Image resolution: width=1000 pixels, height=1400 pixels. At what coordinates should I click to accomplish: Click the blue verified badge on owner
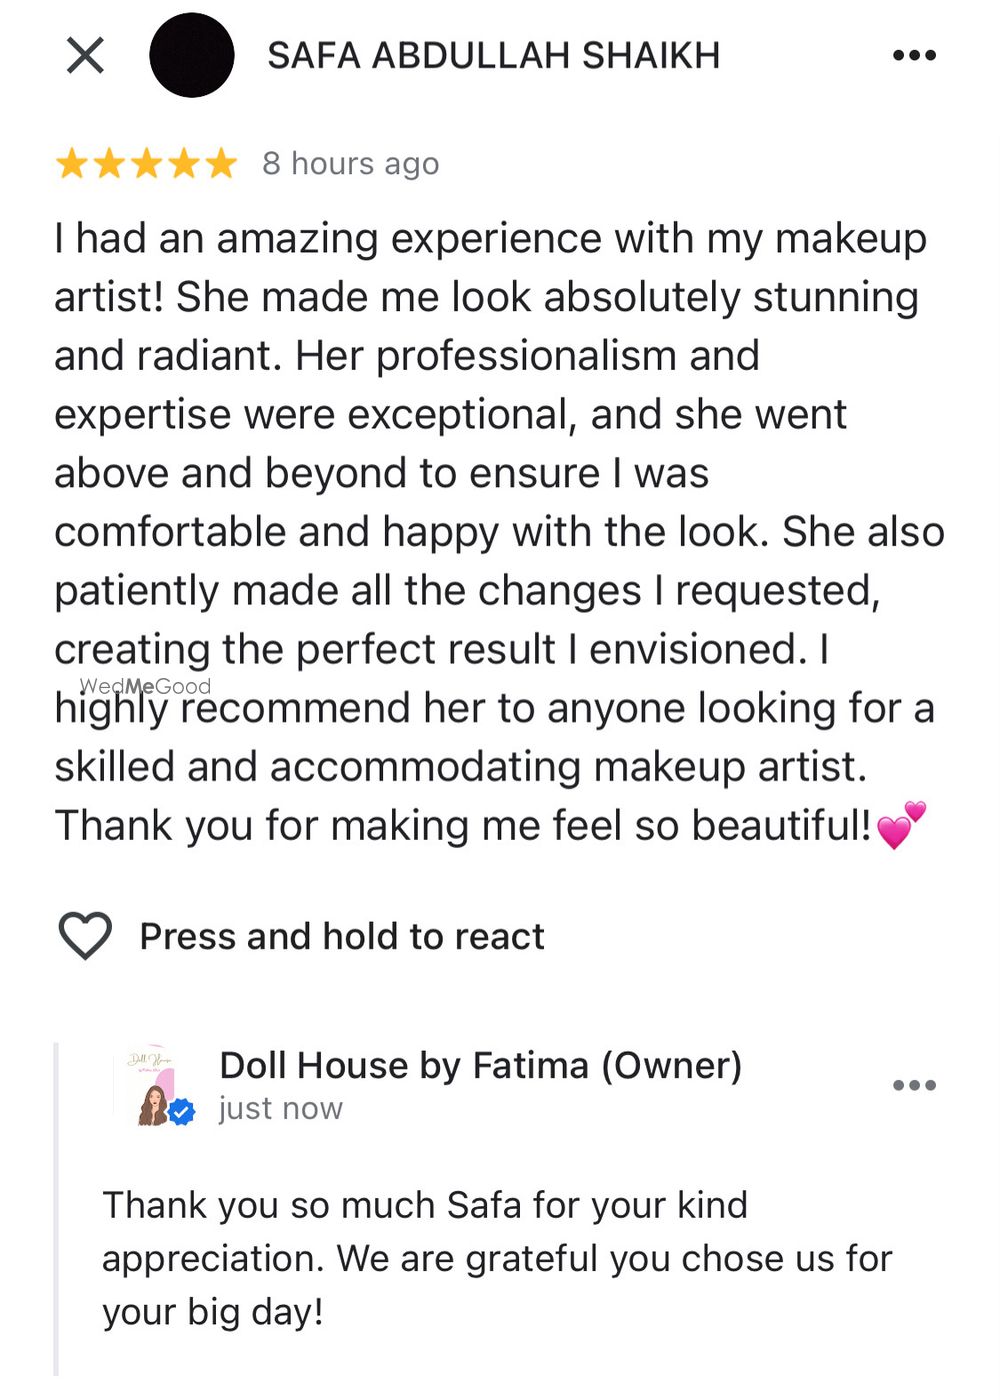(182, 1111)
